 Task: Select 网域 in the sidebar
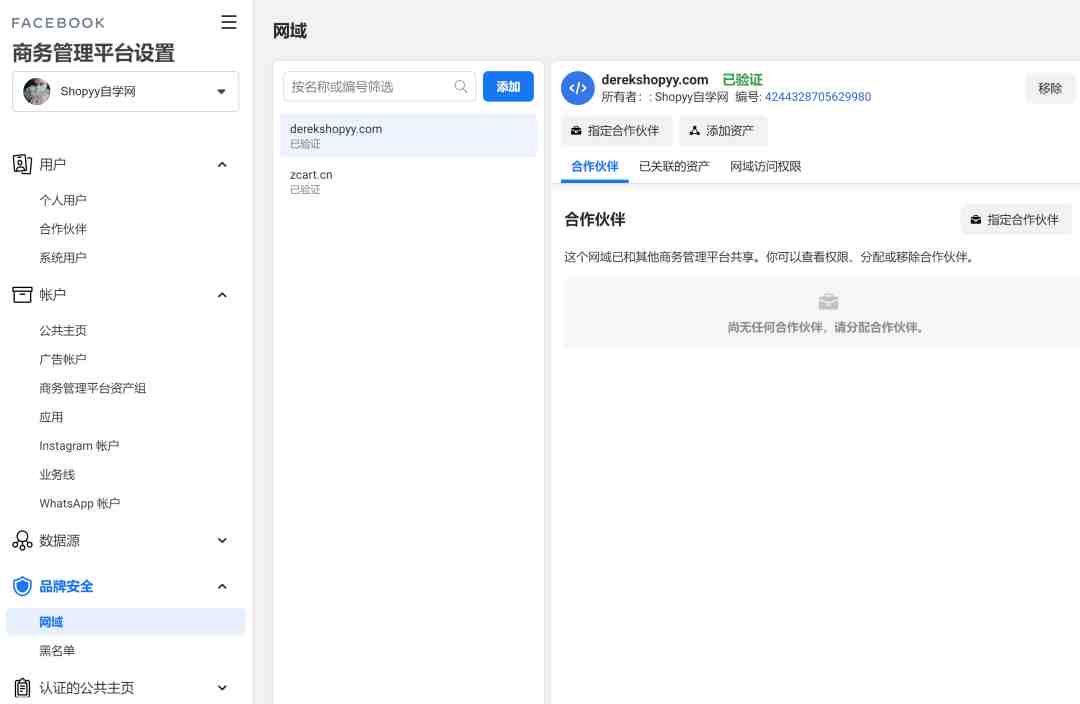tap(125, 621)
